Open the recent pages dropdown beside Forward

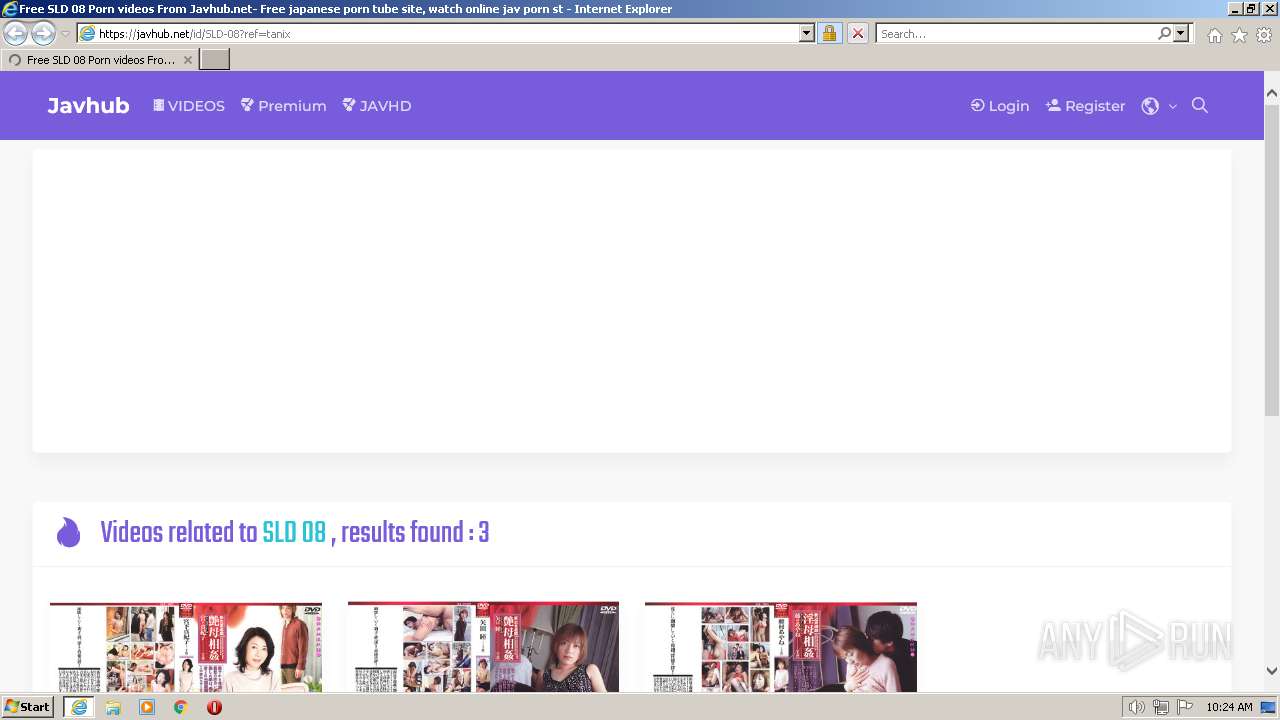pos(65,34)
